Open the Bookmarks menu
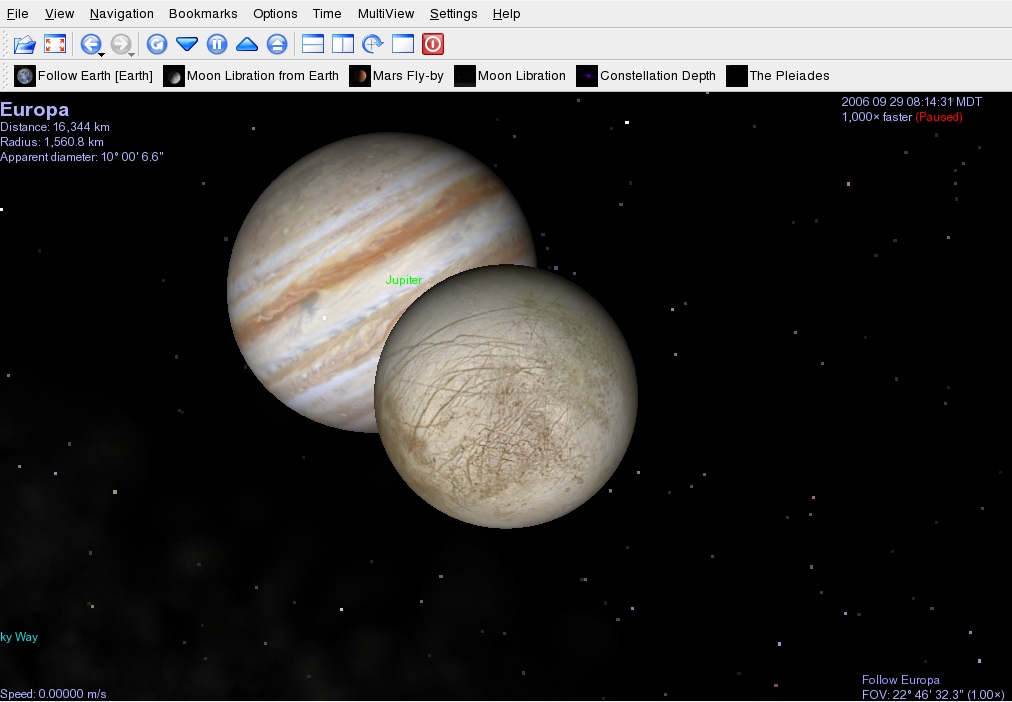The image size is (1012, 702). click(x=203, y=14)
